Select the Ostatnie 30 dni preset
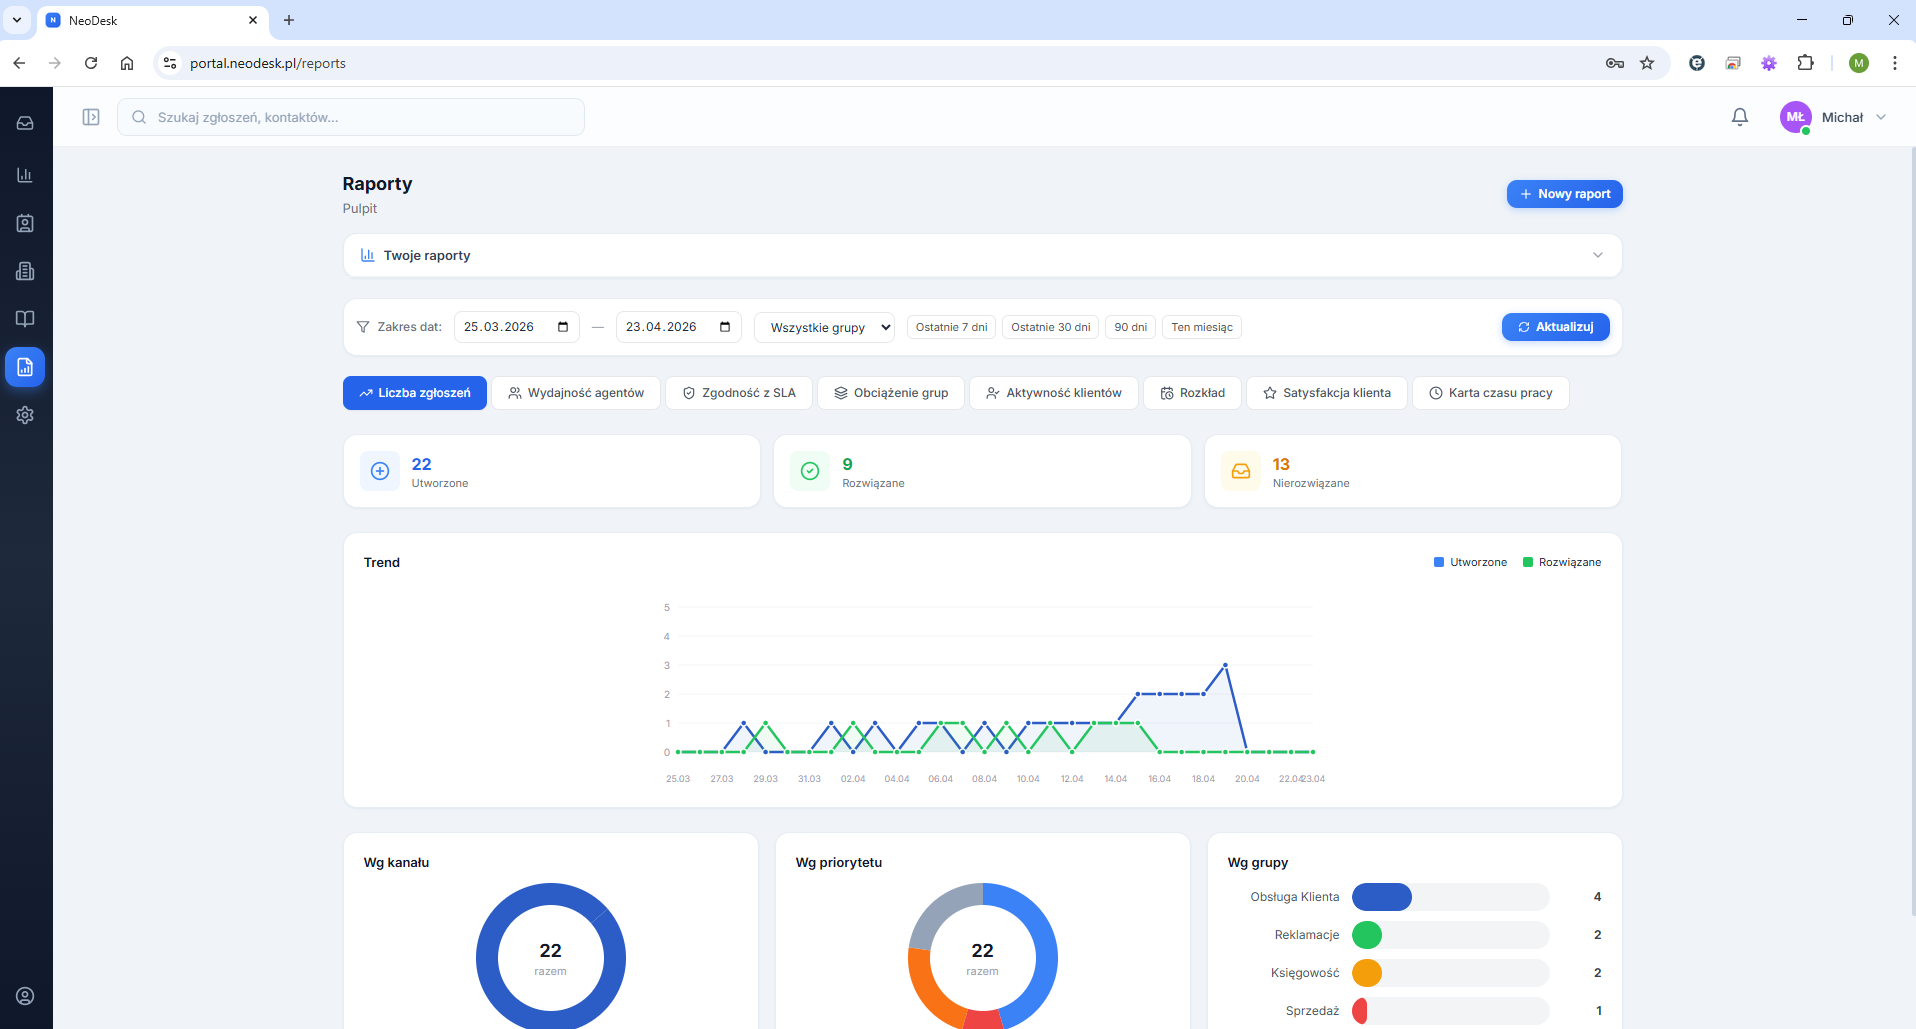 (1050, 327)
